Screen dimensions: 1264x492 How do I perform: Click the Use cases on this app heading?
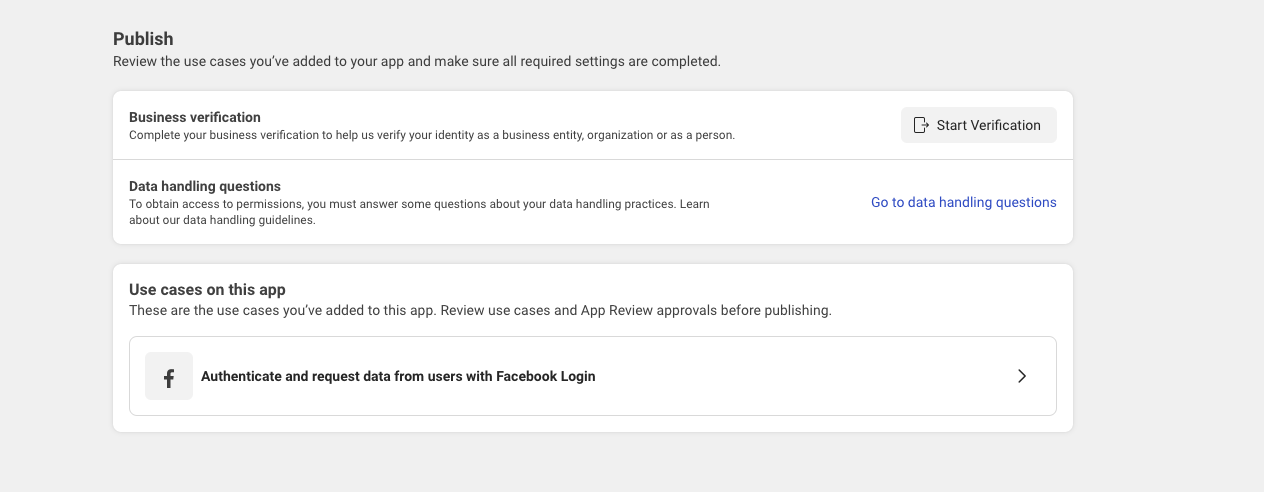click(207, 290)
